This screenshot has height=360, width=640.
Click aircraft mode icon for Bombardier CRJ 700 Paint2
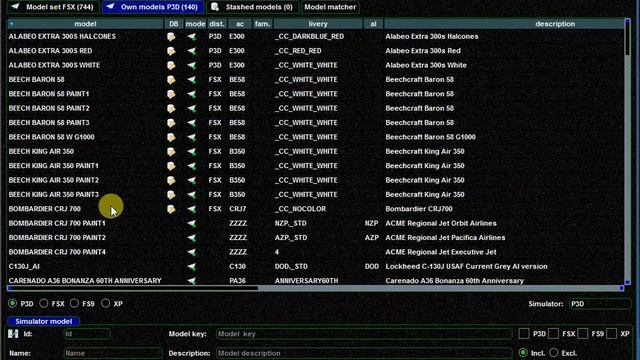(x=191, y=238)
